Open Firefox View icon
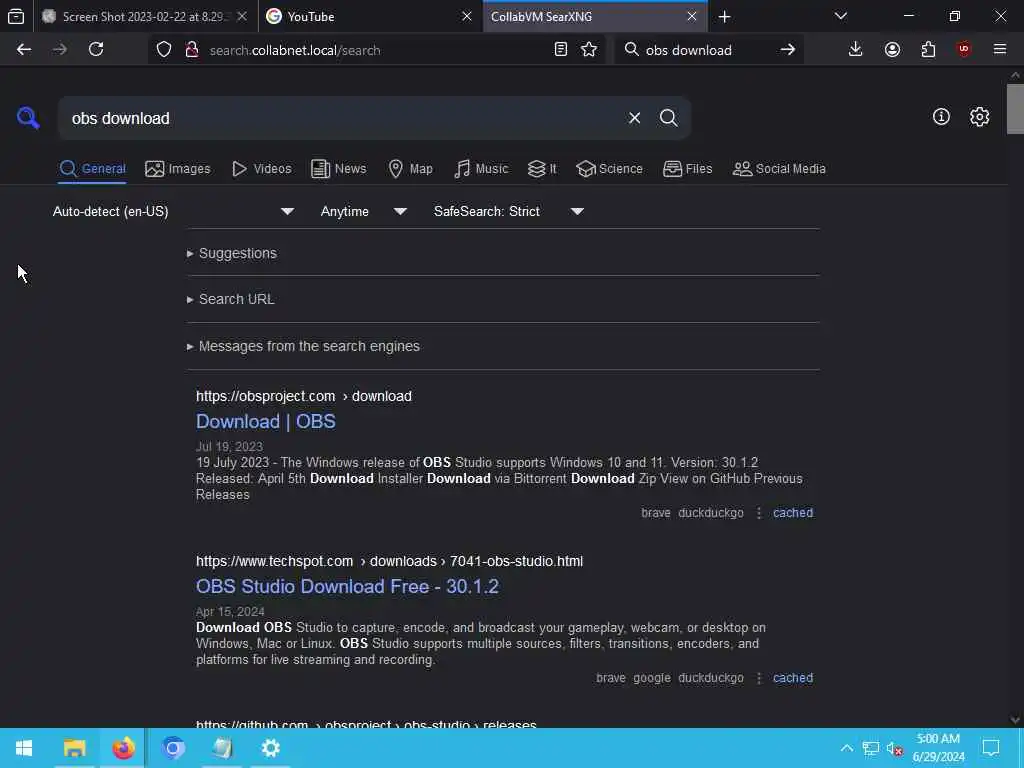The image size is (1024, 768). click(16, 16)
